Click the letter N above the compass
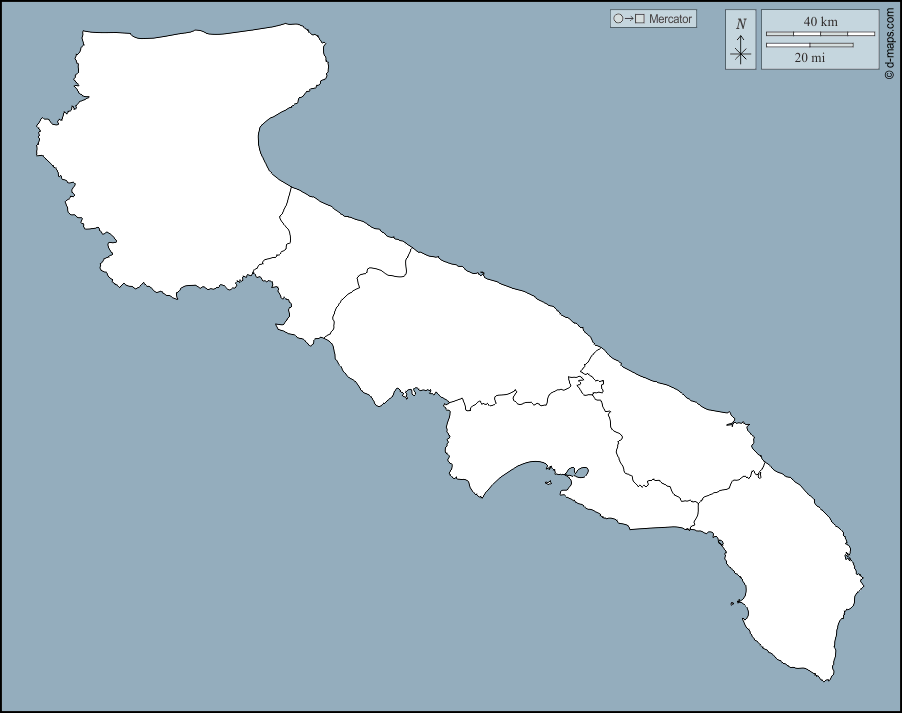This screenshot has width=902, height=713. (740, 24)
